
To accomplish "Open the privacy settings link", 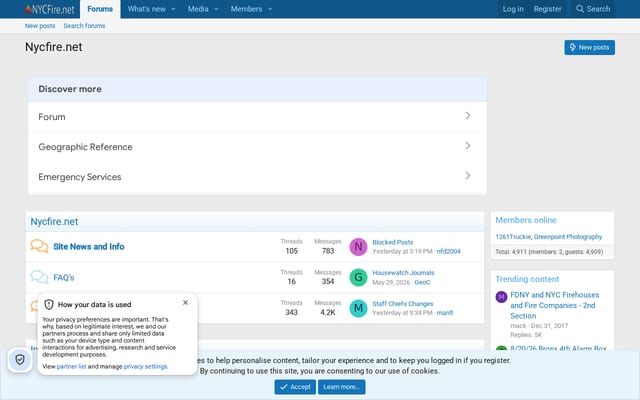I will tap(145, 367).
